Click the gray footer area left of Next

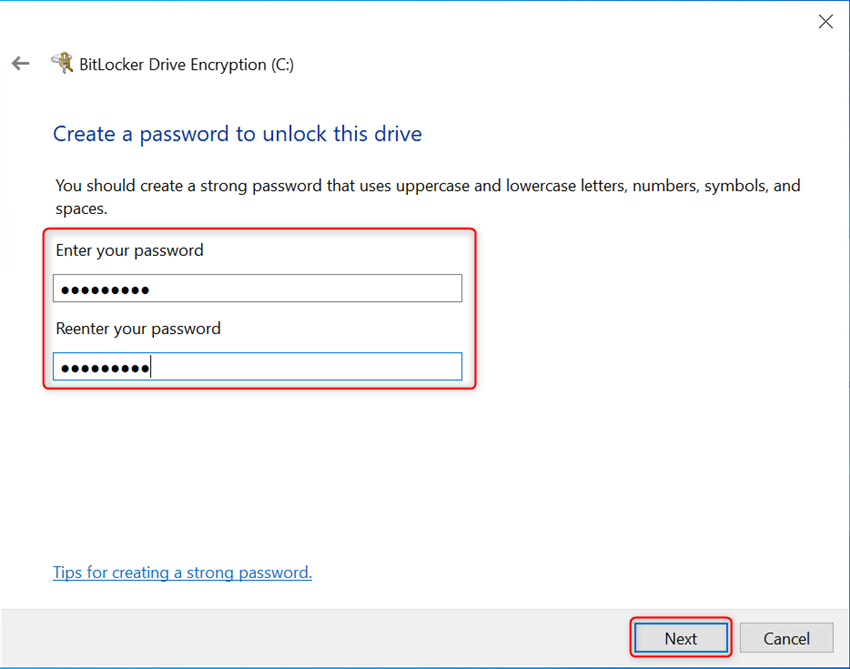point(300,638)
